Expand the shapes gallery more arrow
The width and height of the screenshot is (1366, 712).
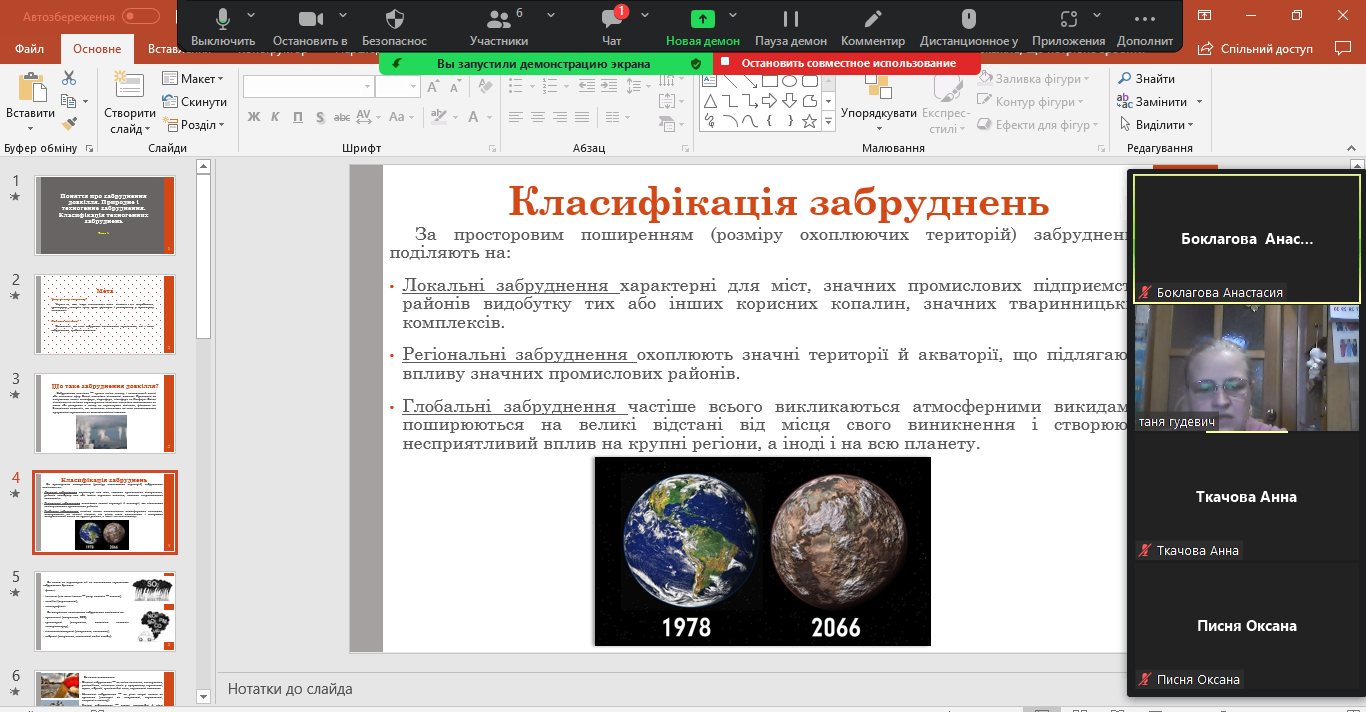828,122
